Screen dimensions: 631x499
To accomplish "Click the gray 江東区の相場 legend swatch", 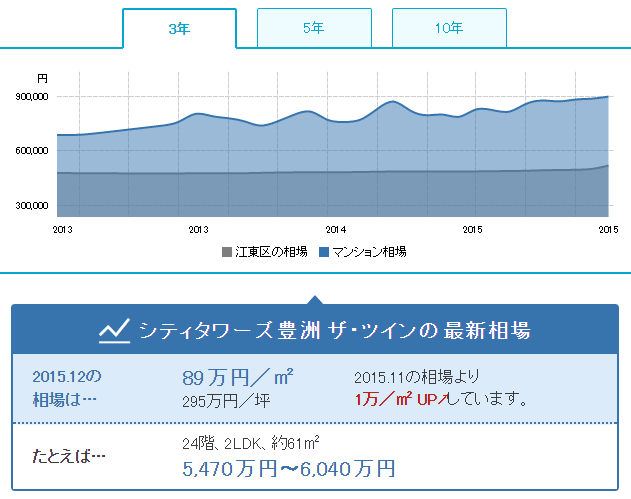I will click(227, 252).
